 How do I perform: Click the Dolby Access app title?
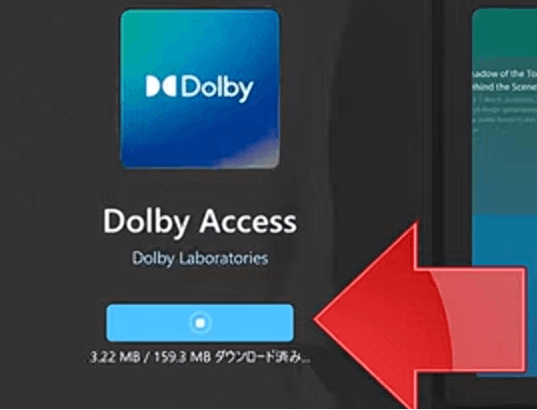pyautogui.click(x=200, y=222)
